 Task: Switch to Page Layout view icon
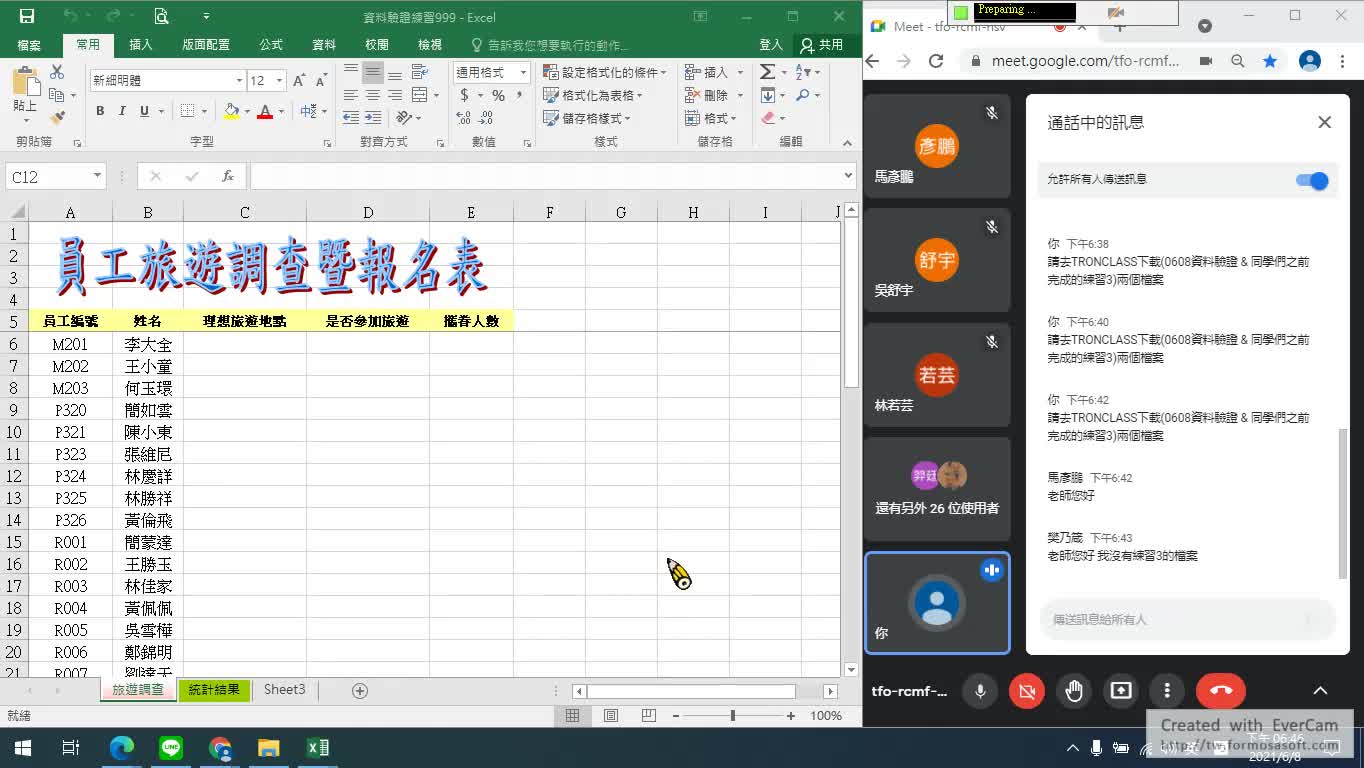click(611, 715)
